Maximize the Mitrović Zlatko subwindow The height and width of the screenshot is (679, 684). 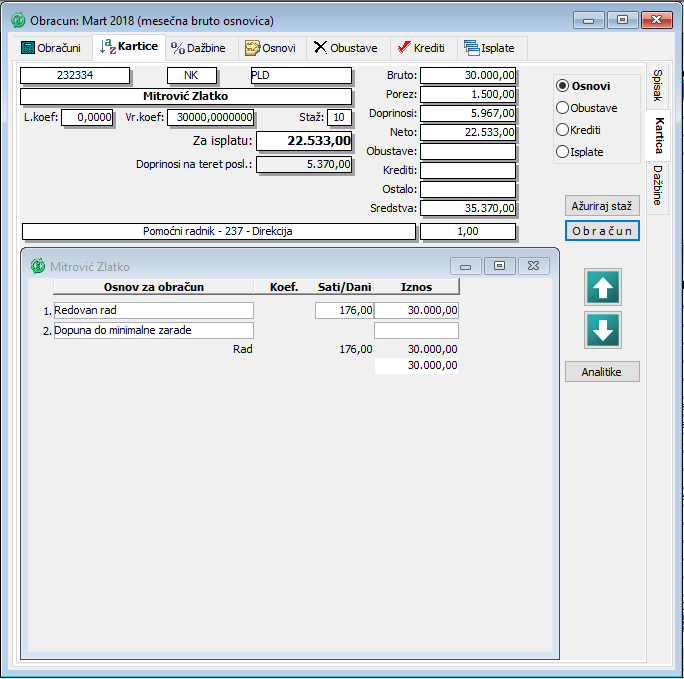[499, 266]
